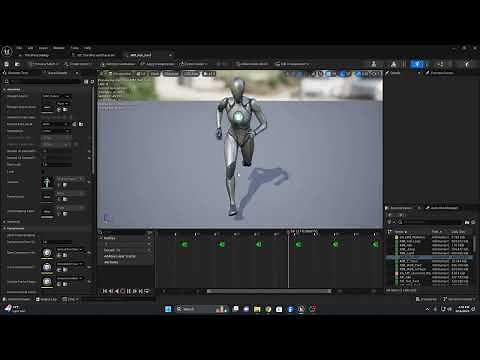Toggle the loop playback button
Screen dimensions: 480x360
[x=147, y=291]
